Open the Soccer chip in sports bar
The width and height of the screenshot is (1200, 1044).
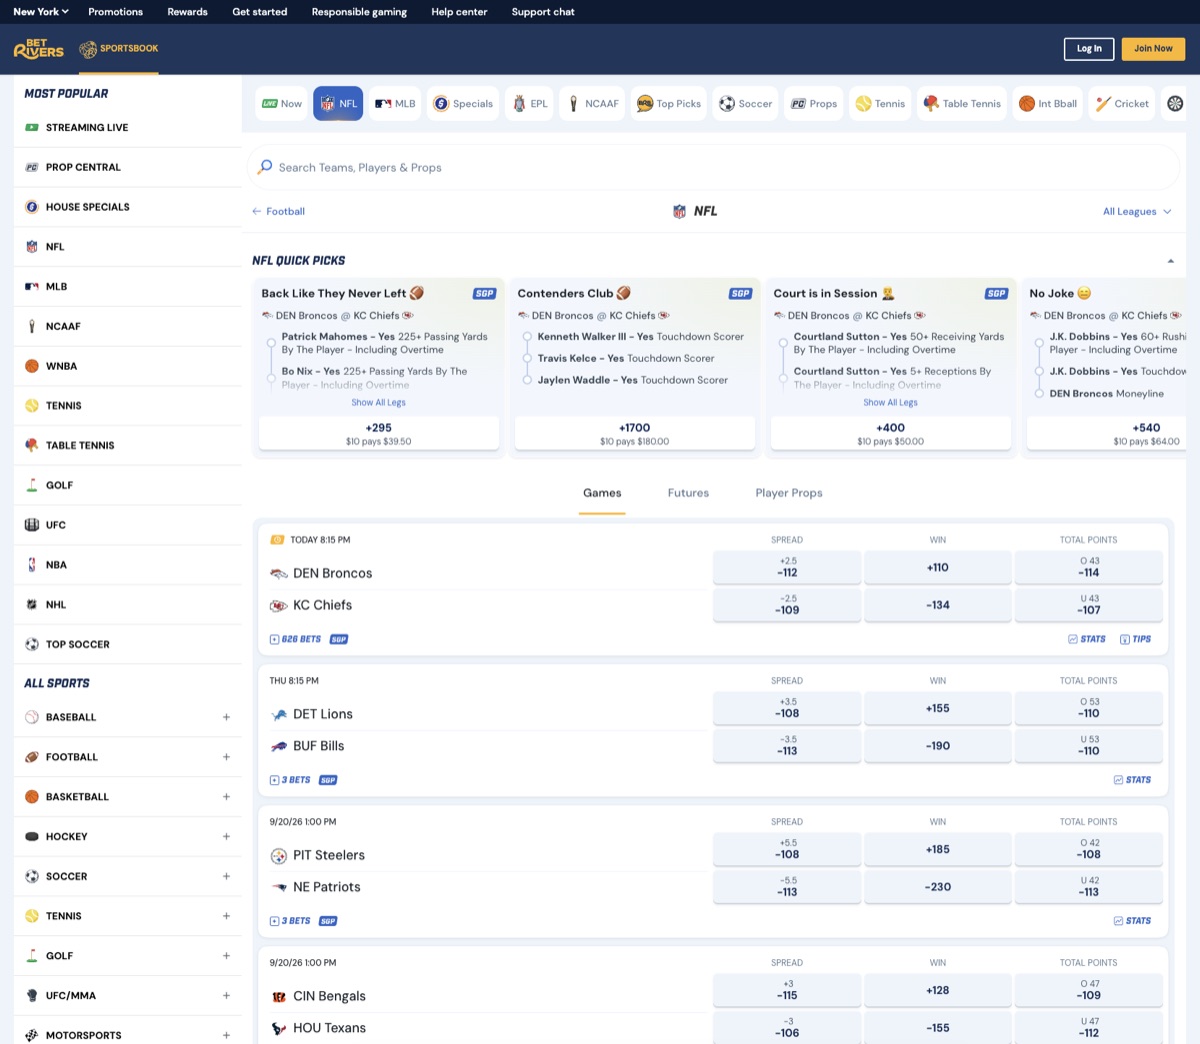point(746,103)
